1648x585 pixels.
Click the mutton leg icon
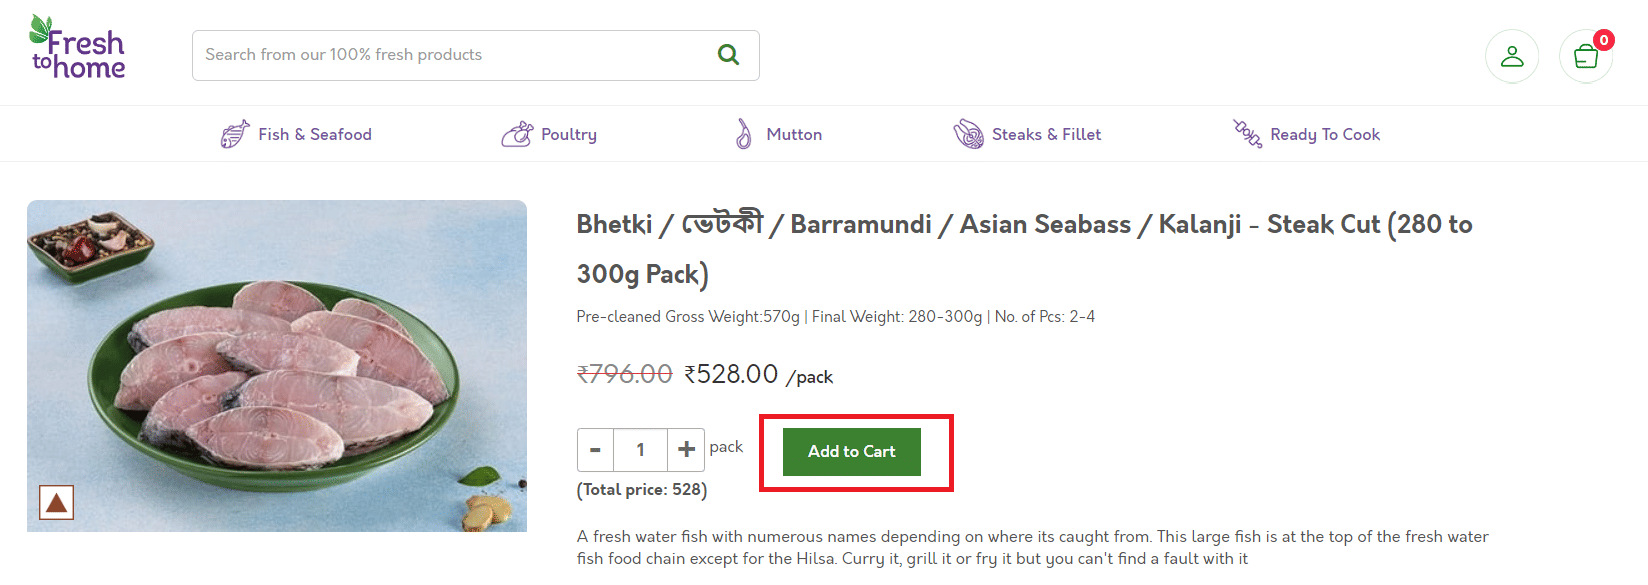[x=744, y=134]
